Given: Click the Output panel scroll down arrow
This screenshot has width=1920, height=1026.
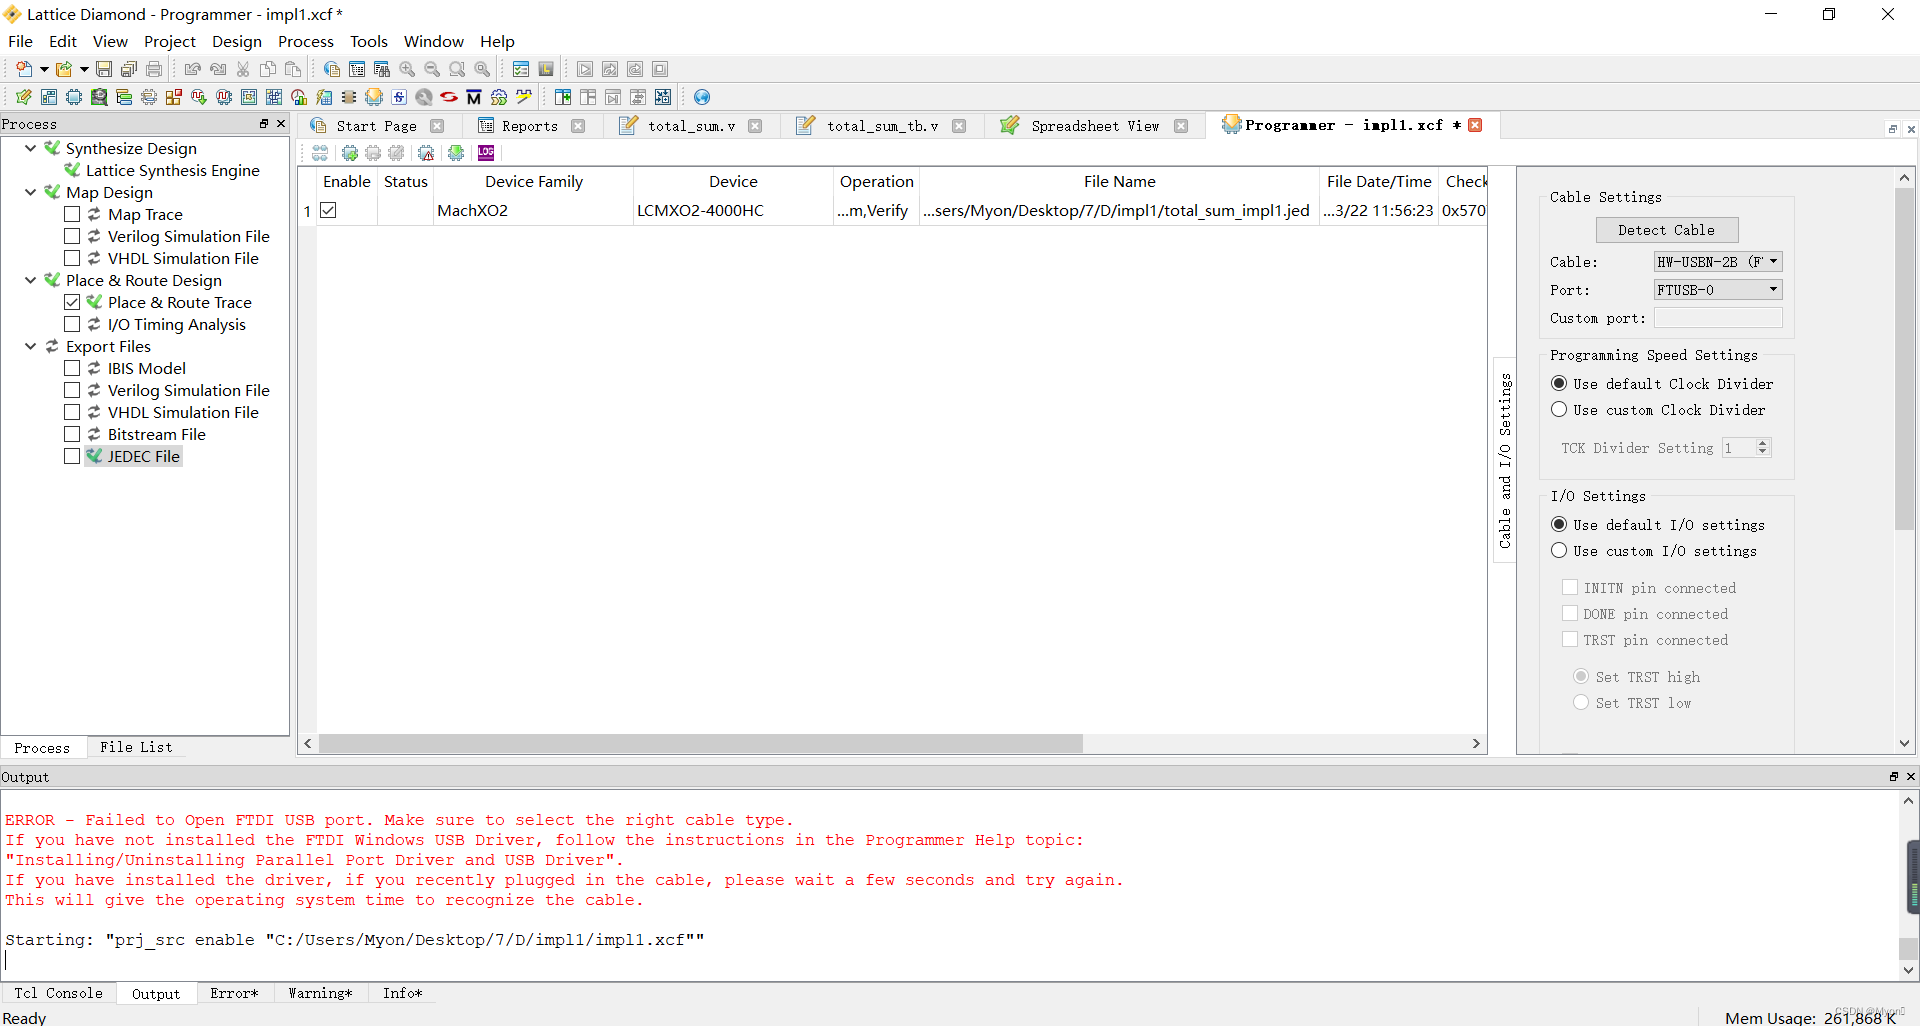Looking at the screenshot, I should (1908, 969).
